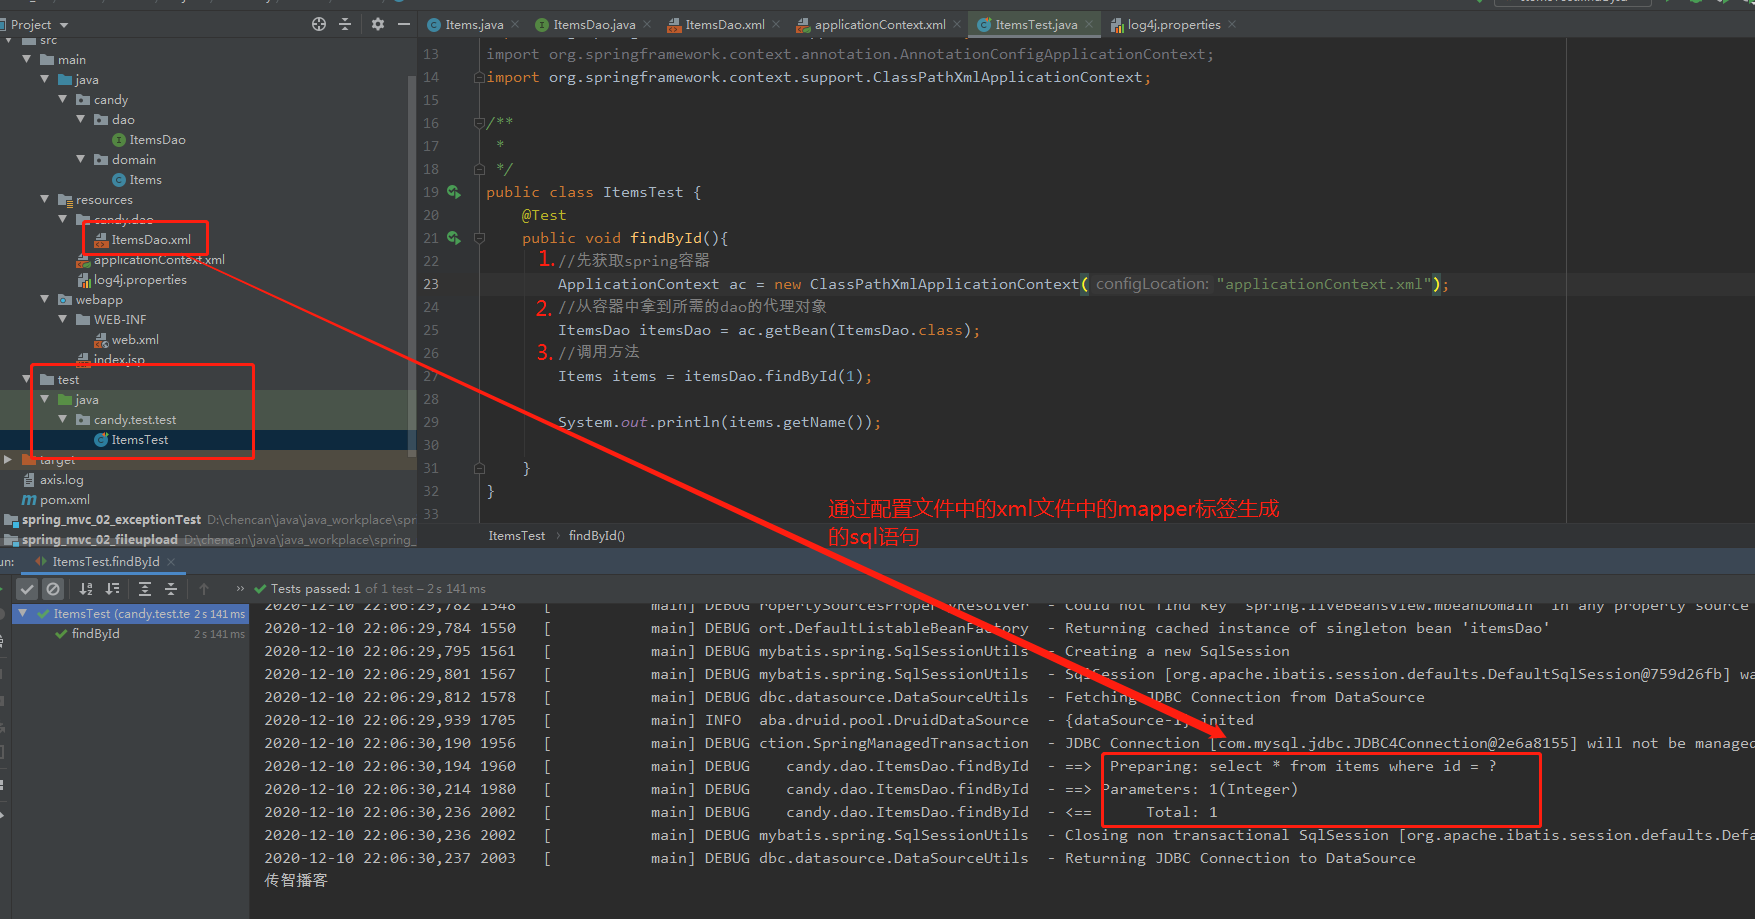The image size is (1756, 920).
Task: Click the locate/select opened file icon
Action: pyautogui.click(x=319, y=24)
